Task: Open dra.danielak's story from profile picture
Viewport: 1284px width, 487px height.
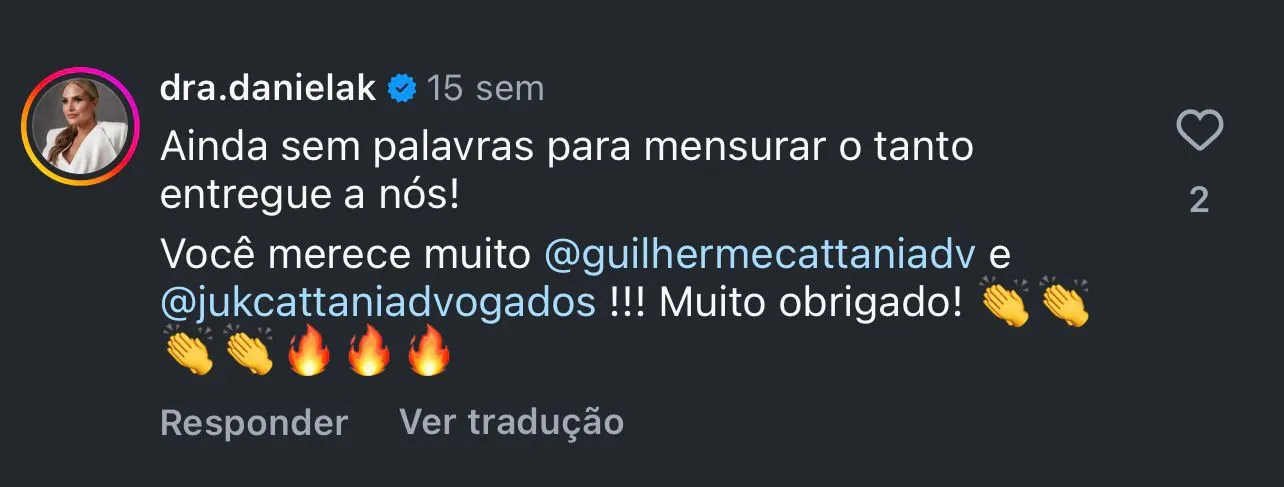Action: coord(79,126)
